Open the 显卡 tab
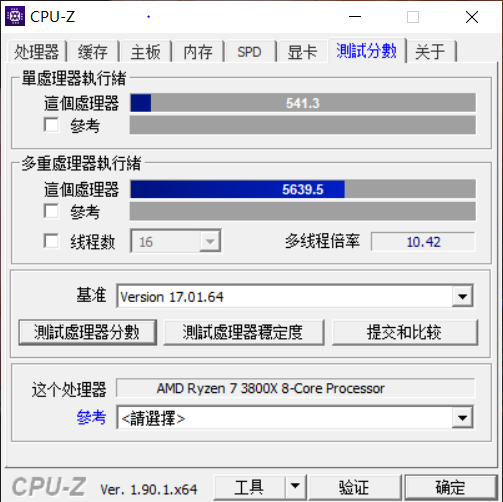The height and width of the screenshot is (502, 503). pyautogui.click(x=302, y=52)
